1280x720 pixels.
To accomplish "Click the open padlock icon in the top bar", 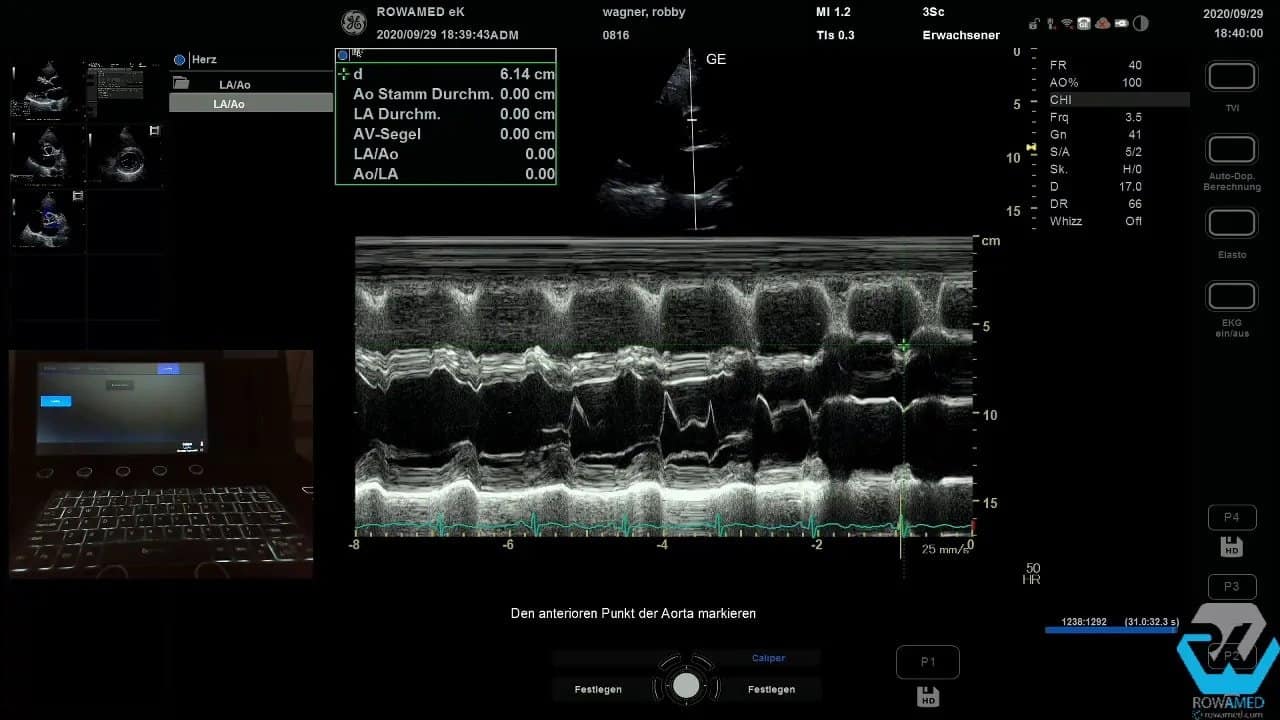I will click(x=1034, y=24).
